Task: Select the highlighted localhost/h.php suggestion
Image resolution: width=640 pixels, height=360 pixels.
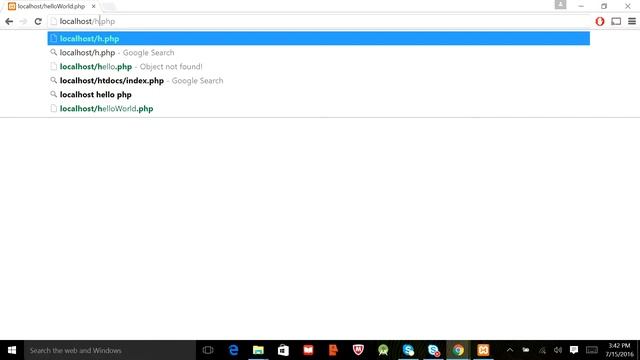Action: (319, 38)
